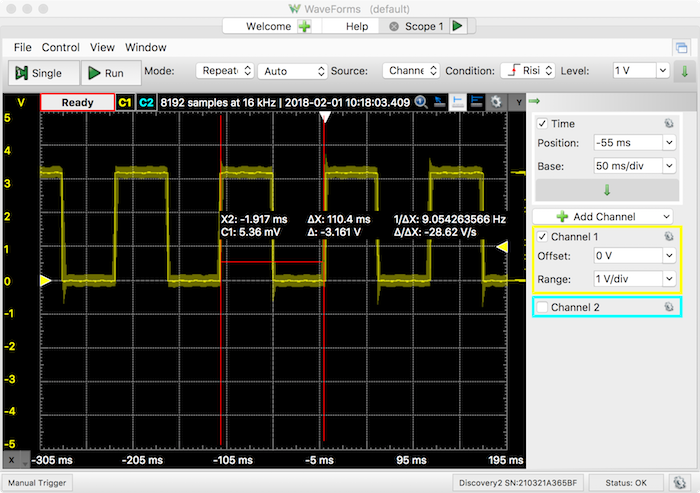Expand the Base dropdown arrow
Viewport: 700px width, 493px height.
click(x=669, y=166)
